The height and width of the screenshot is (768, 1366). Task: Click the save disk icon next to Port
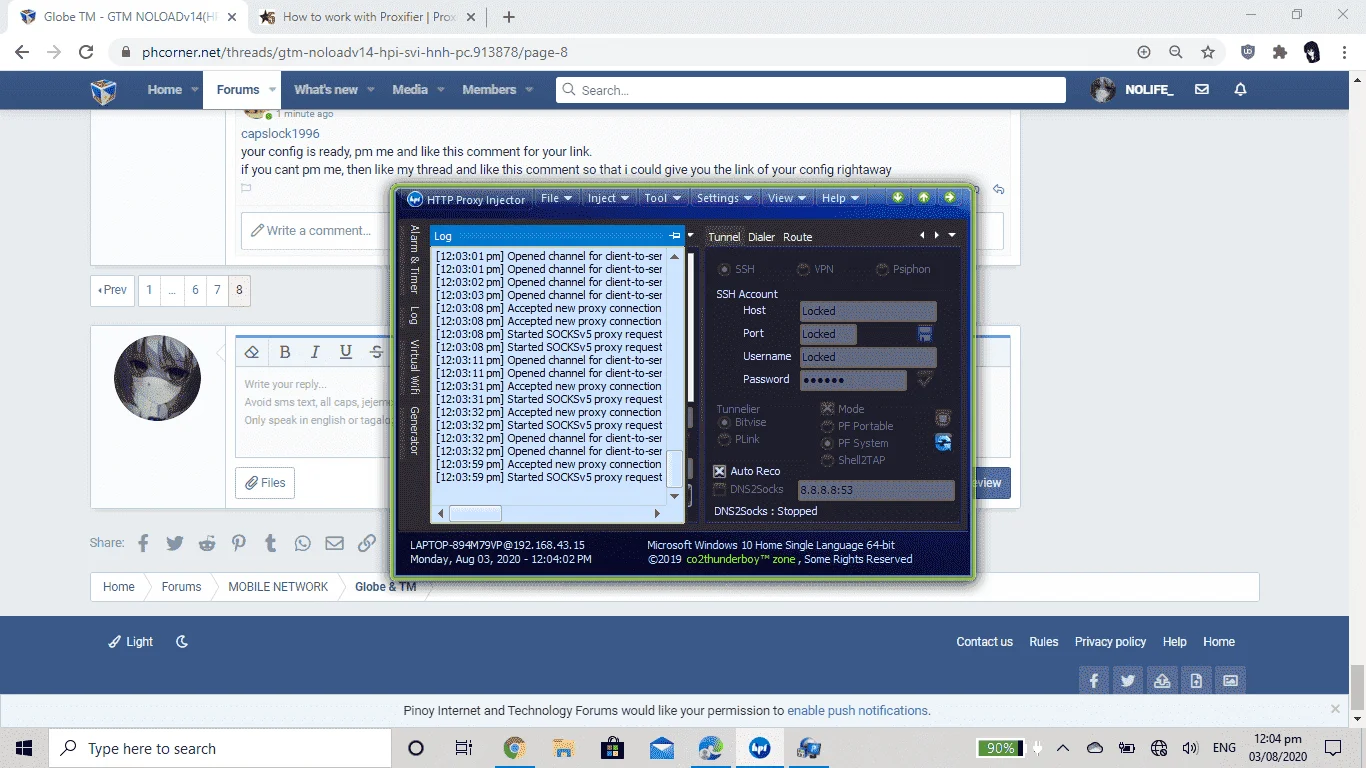(x=925, y=333)
